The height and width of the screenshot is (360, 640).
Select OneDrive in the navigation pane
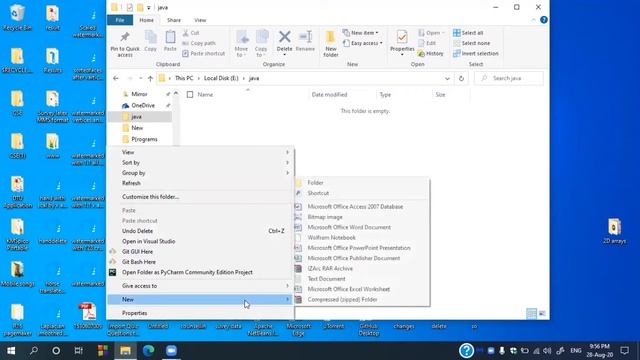(143, 105)
